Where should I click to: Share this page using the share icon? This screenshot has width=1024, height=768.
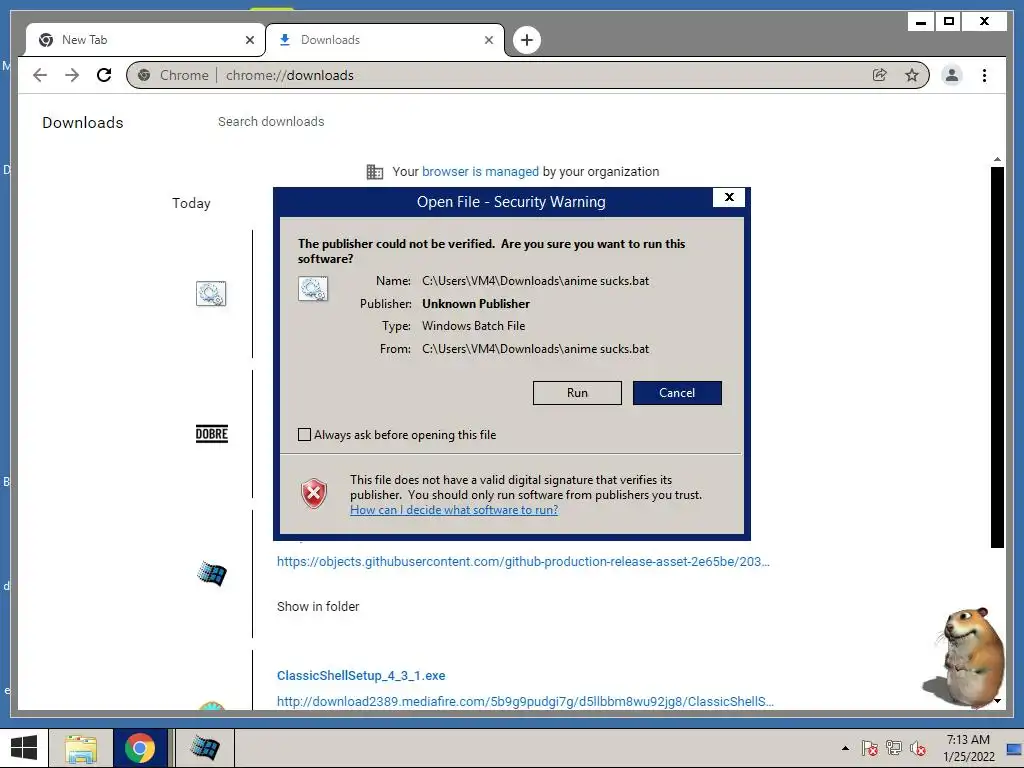[x=880, y=75]
